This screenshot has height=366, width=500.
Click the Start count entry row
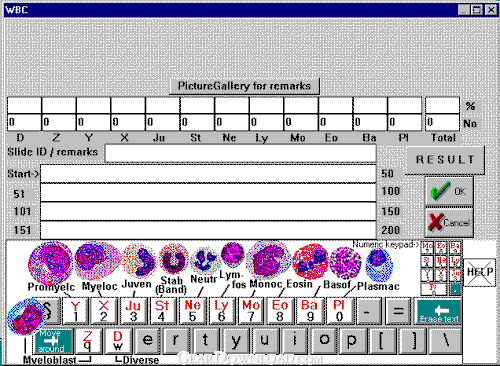[208, 174]
